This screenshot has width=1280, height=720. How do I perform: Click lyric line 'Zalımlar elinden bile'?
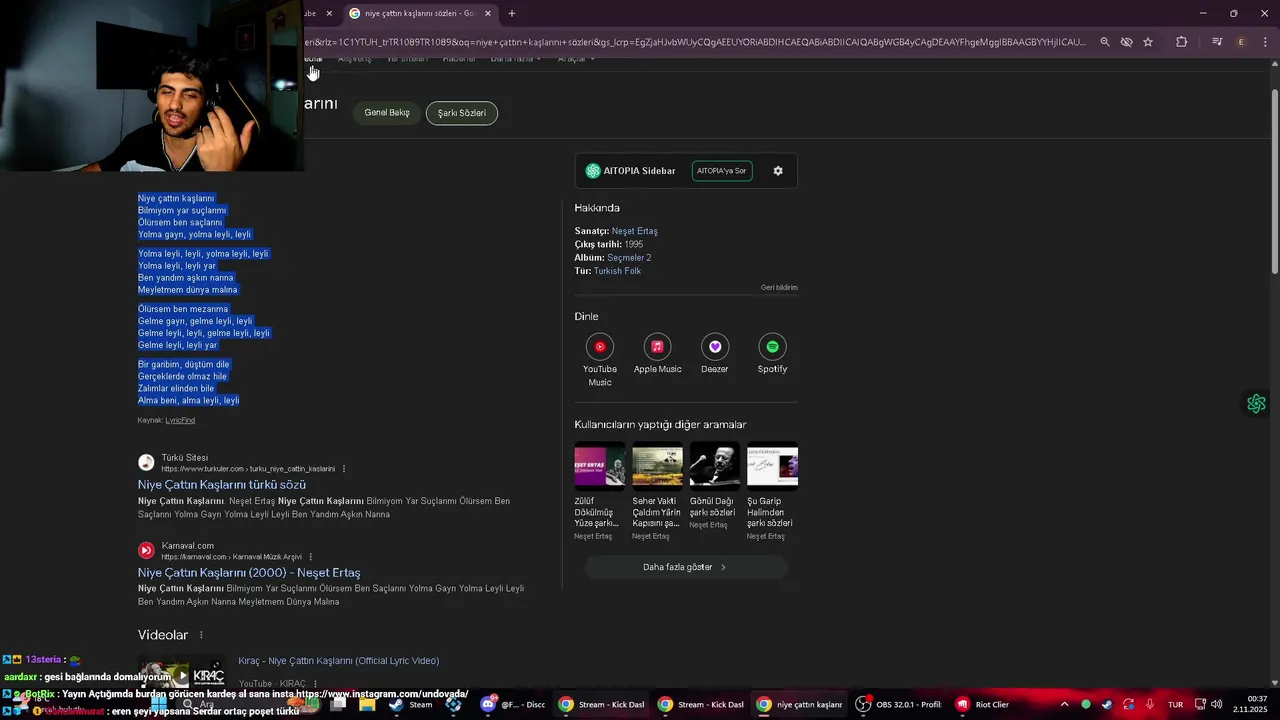tap(176, 389)
